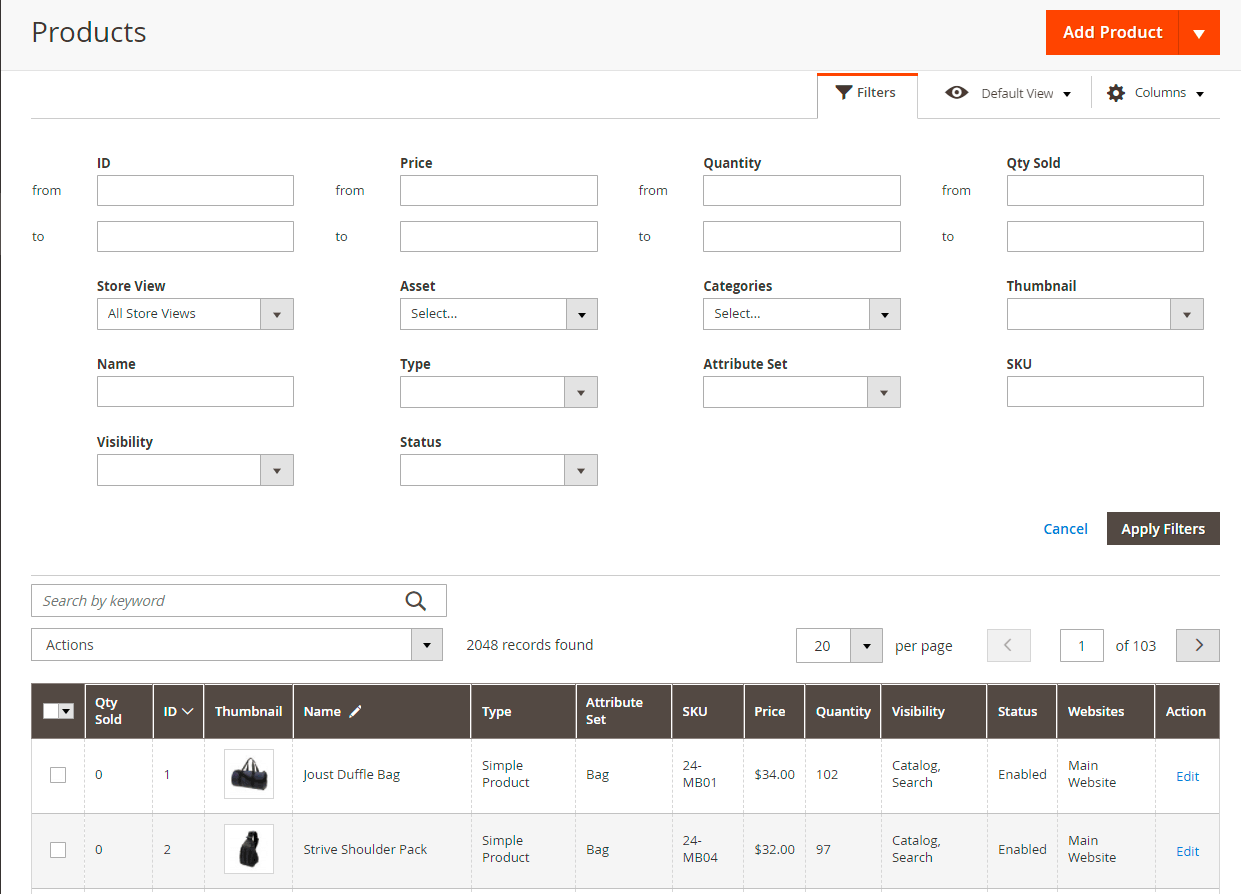
Task: Toggle the select-all header checkbox
Action: click(x=51, y=711)
